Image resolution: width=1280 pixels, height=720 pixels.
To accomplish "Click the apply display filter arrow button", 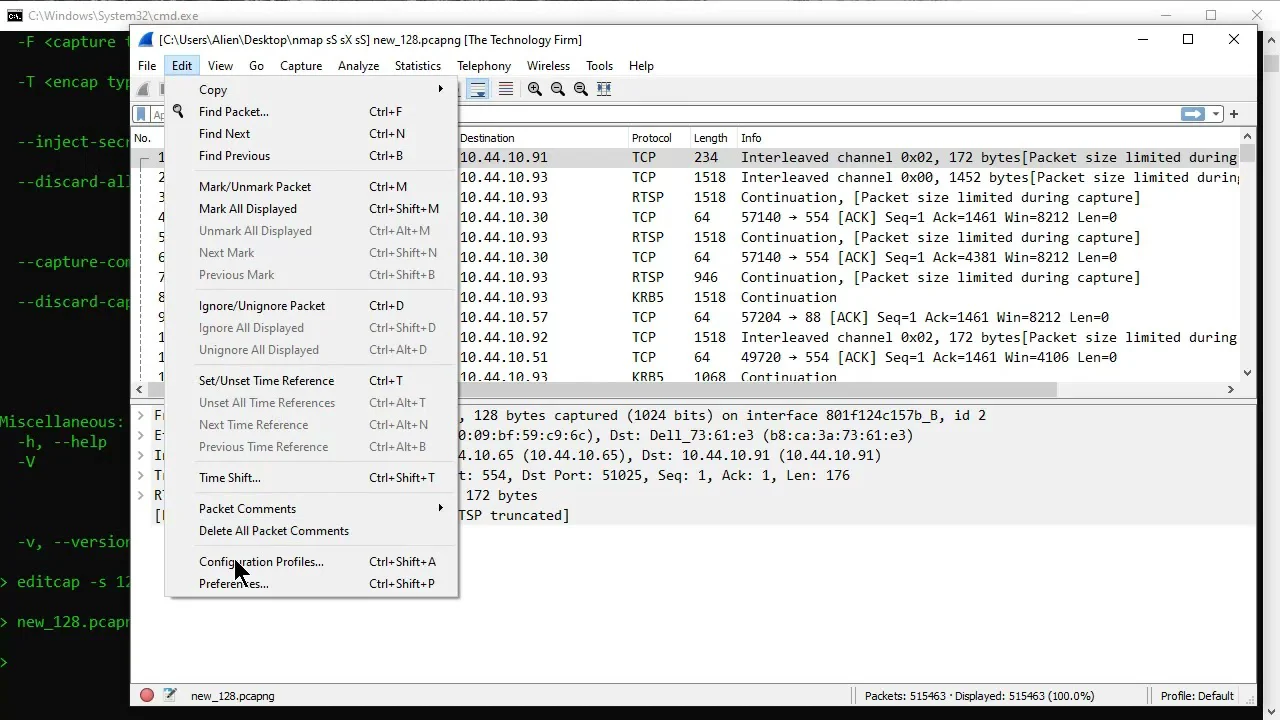I will pos(1192,114).
